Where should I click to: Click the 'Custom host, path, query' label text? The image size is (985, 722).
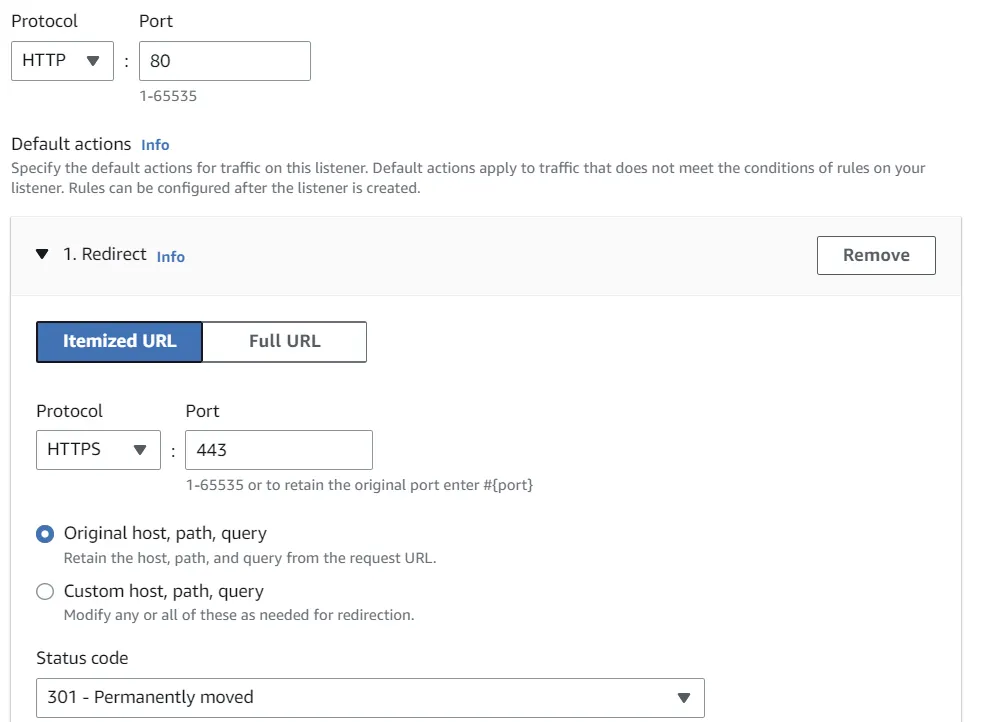point(164,592)
